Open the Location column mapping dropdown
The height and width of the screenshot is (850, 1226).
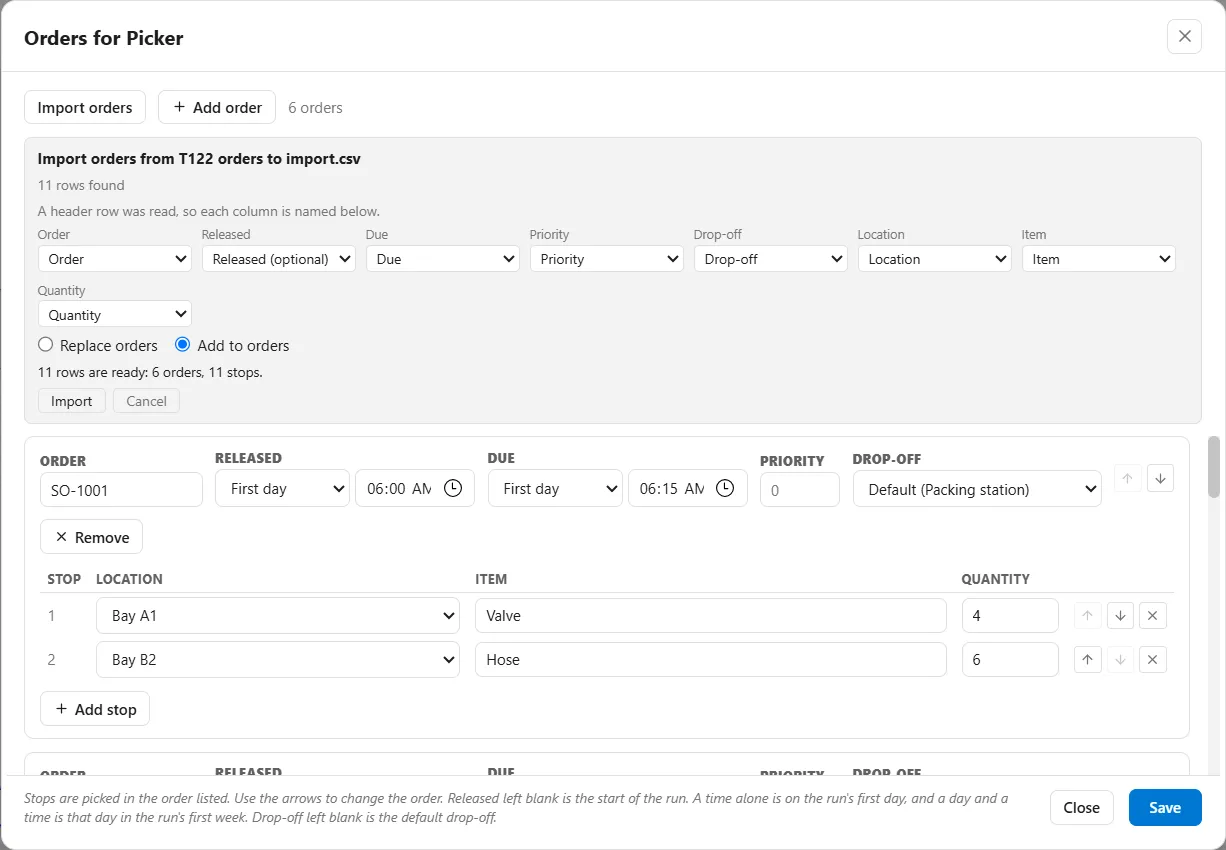coord(935,259)
